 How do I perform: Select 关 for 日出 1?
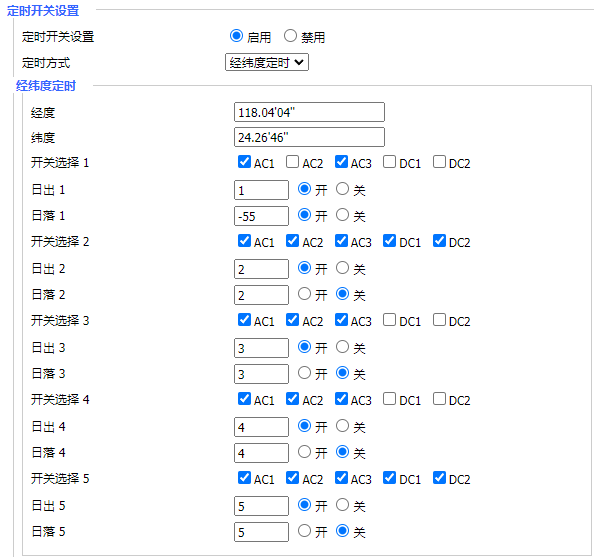[x=342, y=189]
